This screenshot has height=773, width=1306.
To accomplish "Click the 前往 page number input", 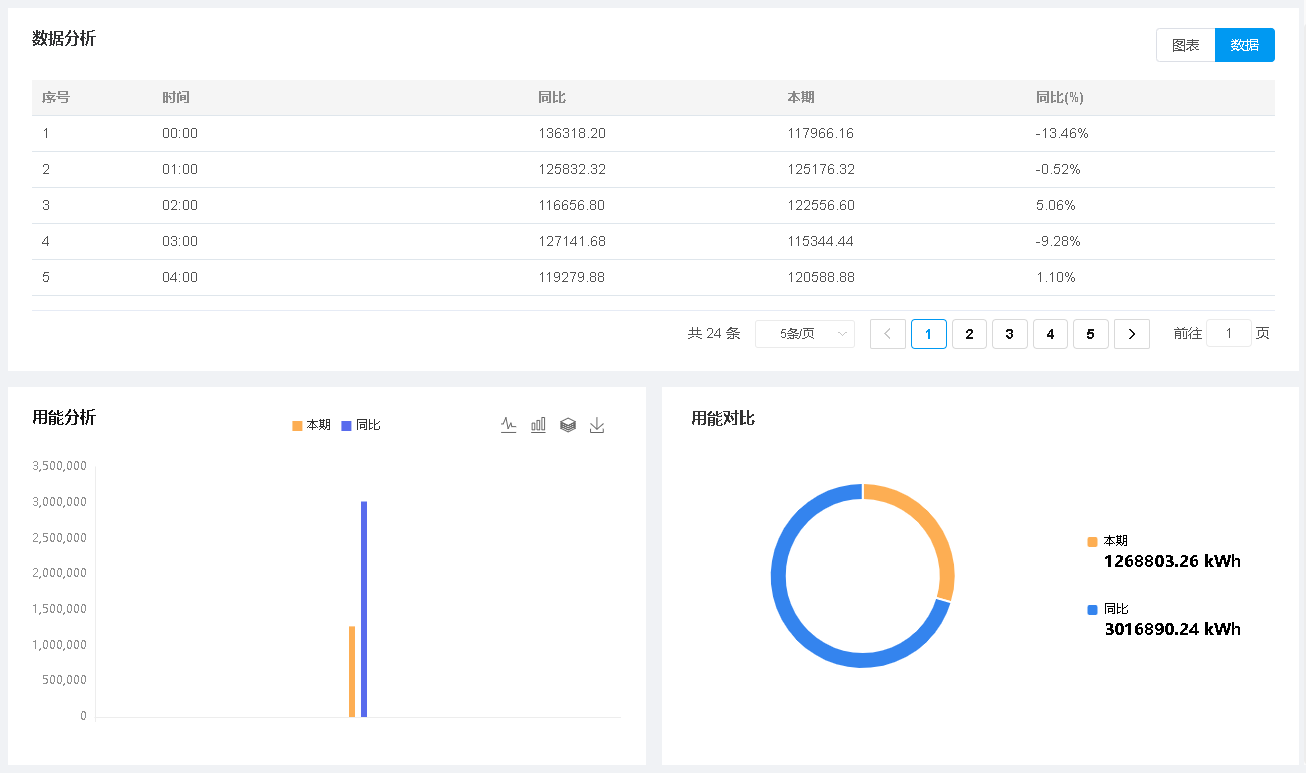I will point(1229,333).
